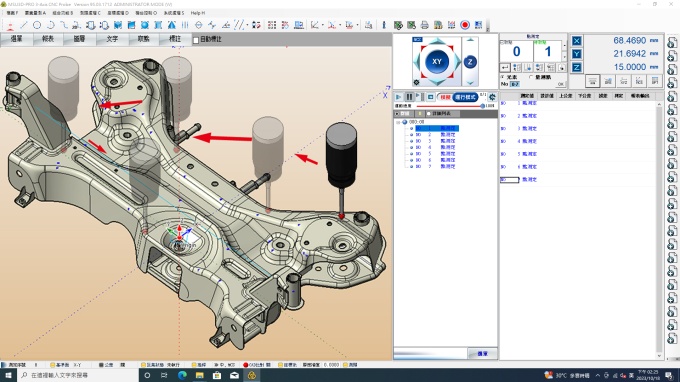Viewport: 680px width, 382px height.
Task: Click the point measurement tool icon
Action: [10, 25]
